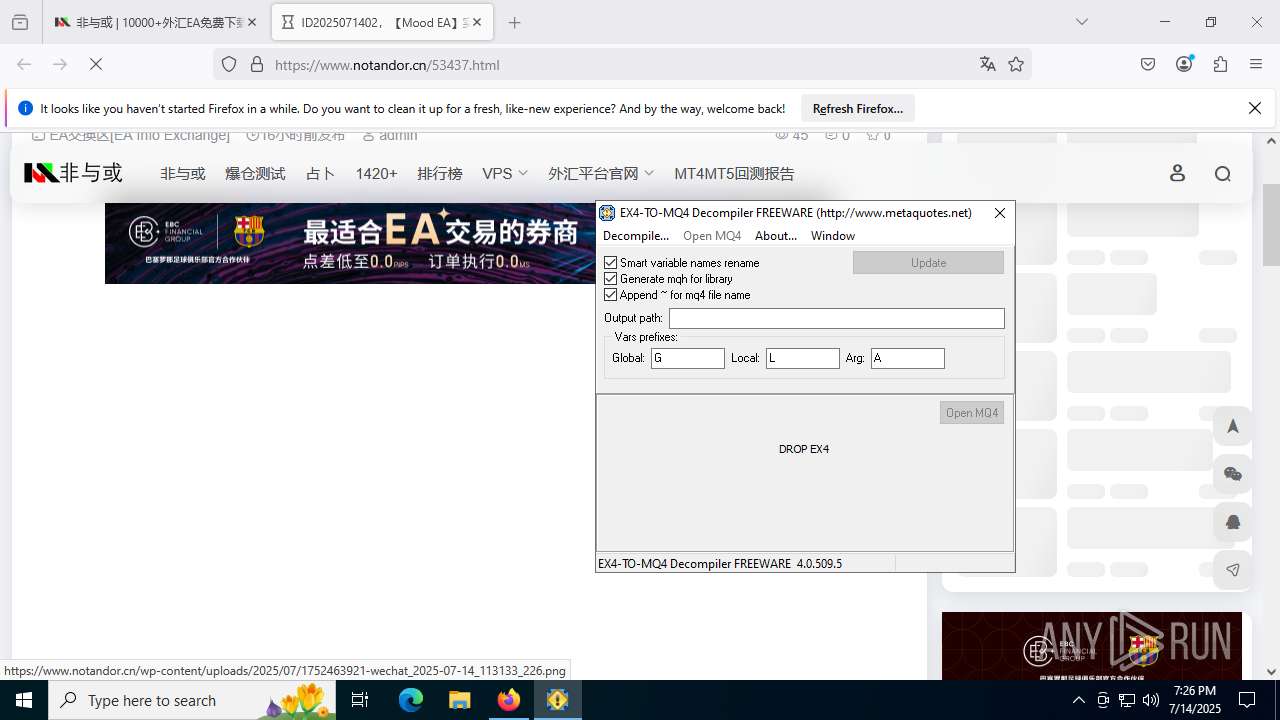The height and width of the screenshot is (720, 1280).
Task: Click the decompiler title bar app icon
Action: coord(607,213)
